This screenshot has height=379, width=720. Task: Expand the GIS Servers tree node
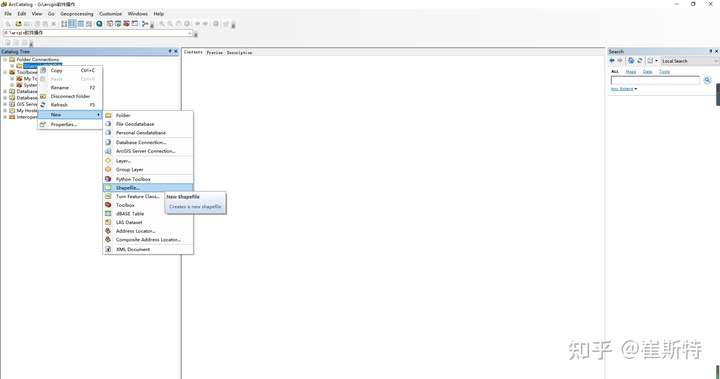click(5, 104)
